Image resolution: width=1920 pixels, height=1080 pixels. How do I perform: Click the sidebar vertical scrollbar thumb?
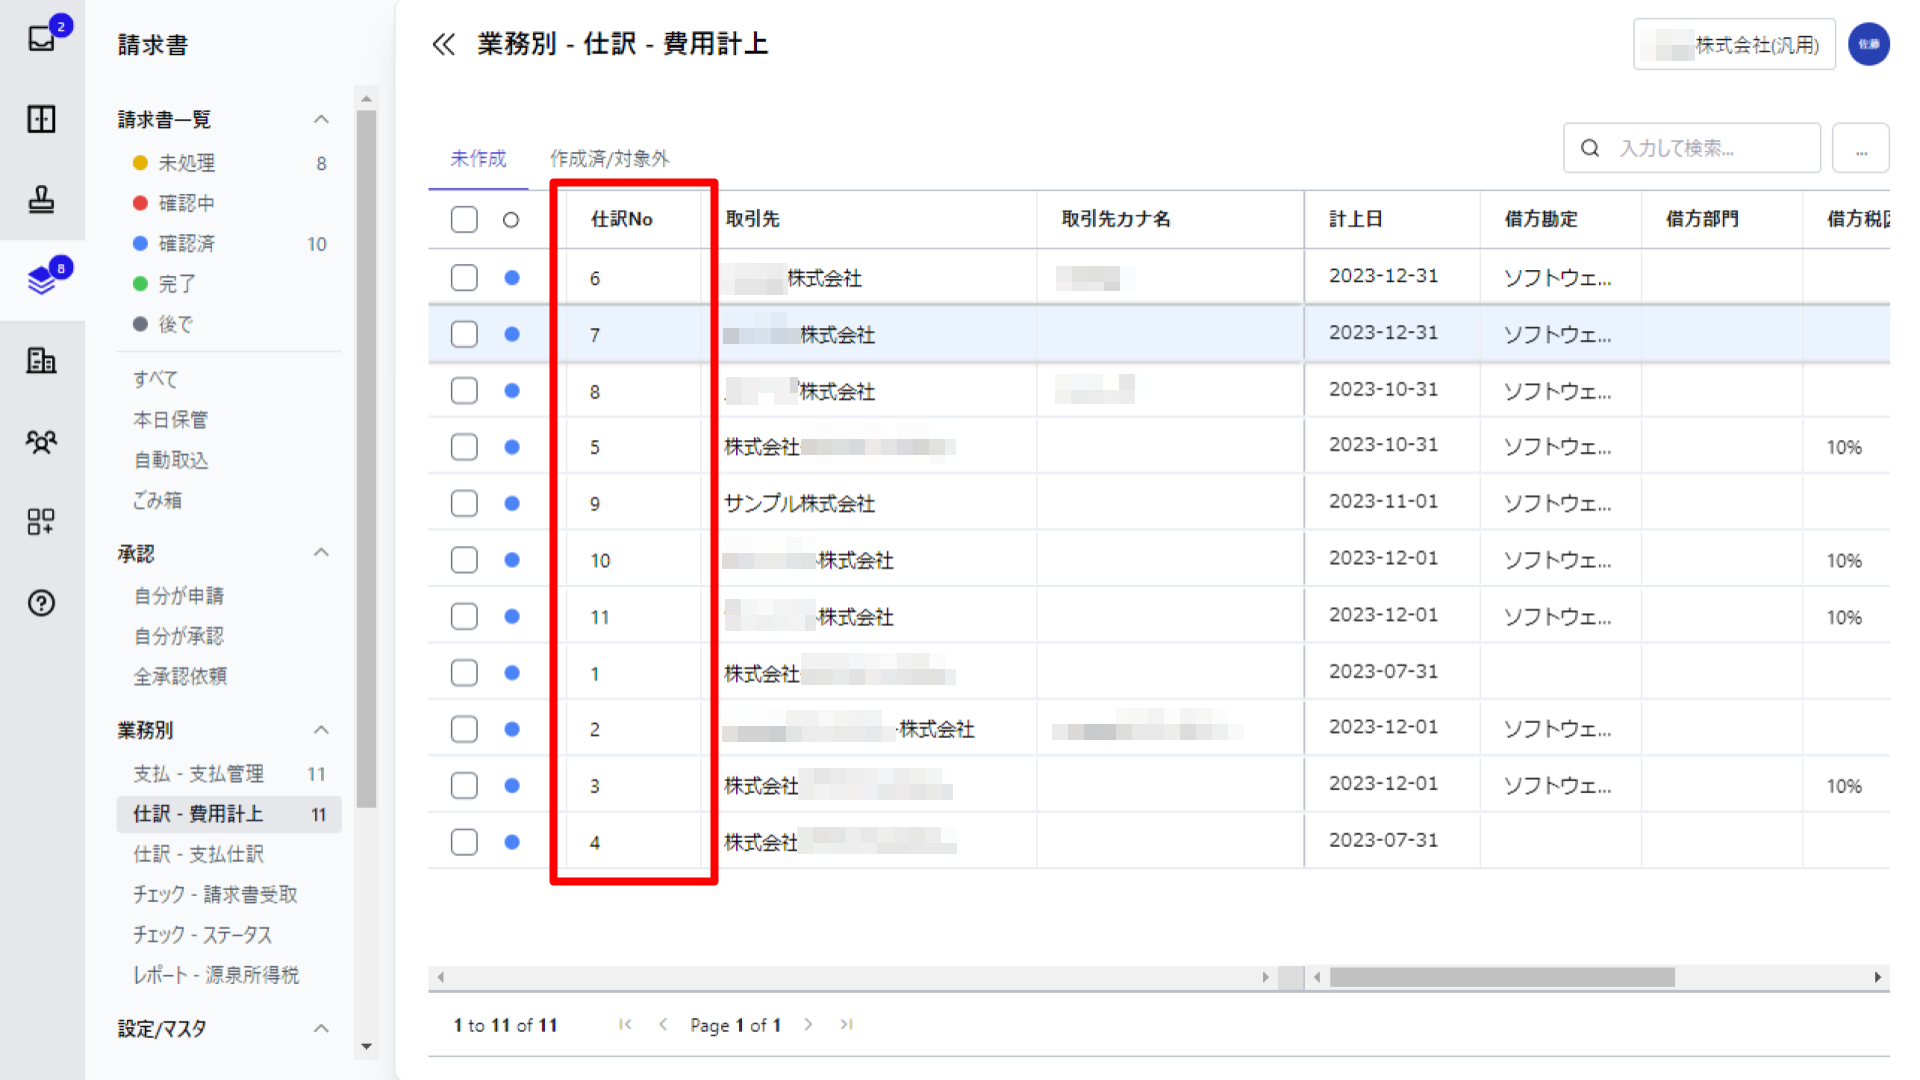(366, 458)
